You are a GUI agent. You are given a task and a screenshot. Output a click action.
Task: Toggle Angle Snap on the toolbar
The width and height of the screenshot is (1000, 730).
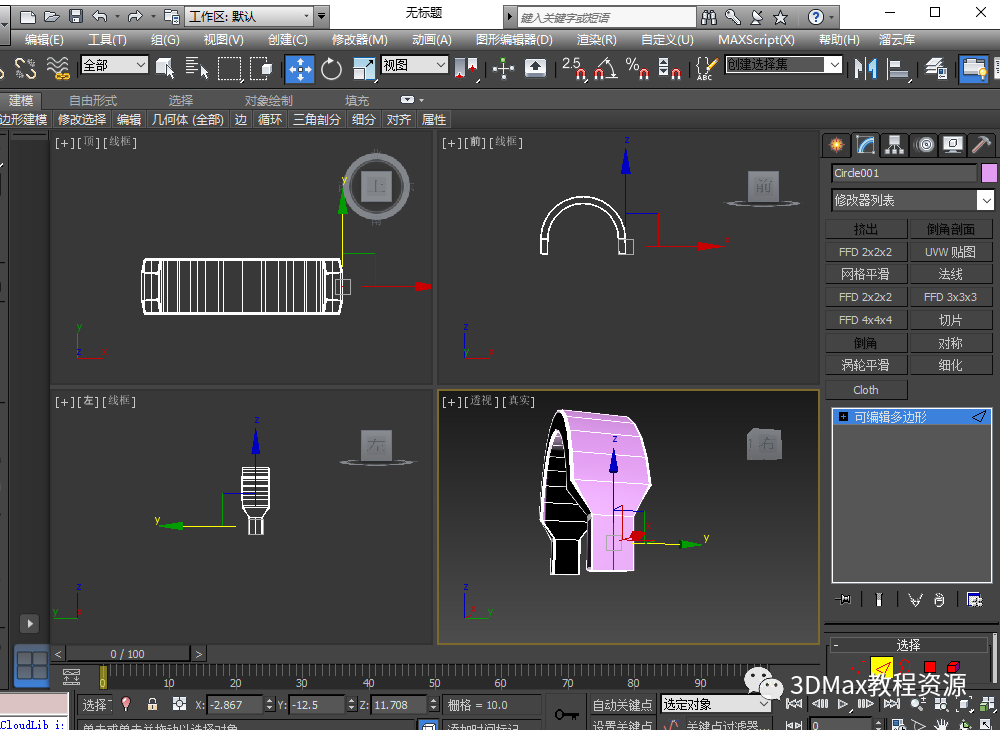[605, 68]
